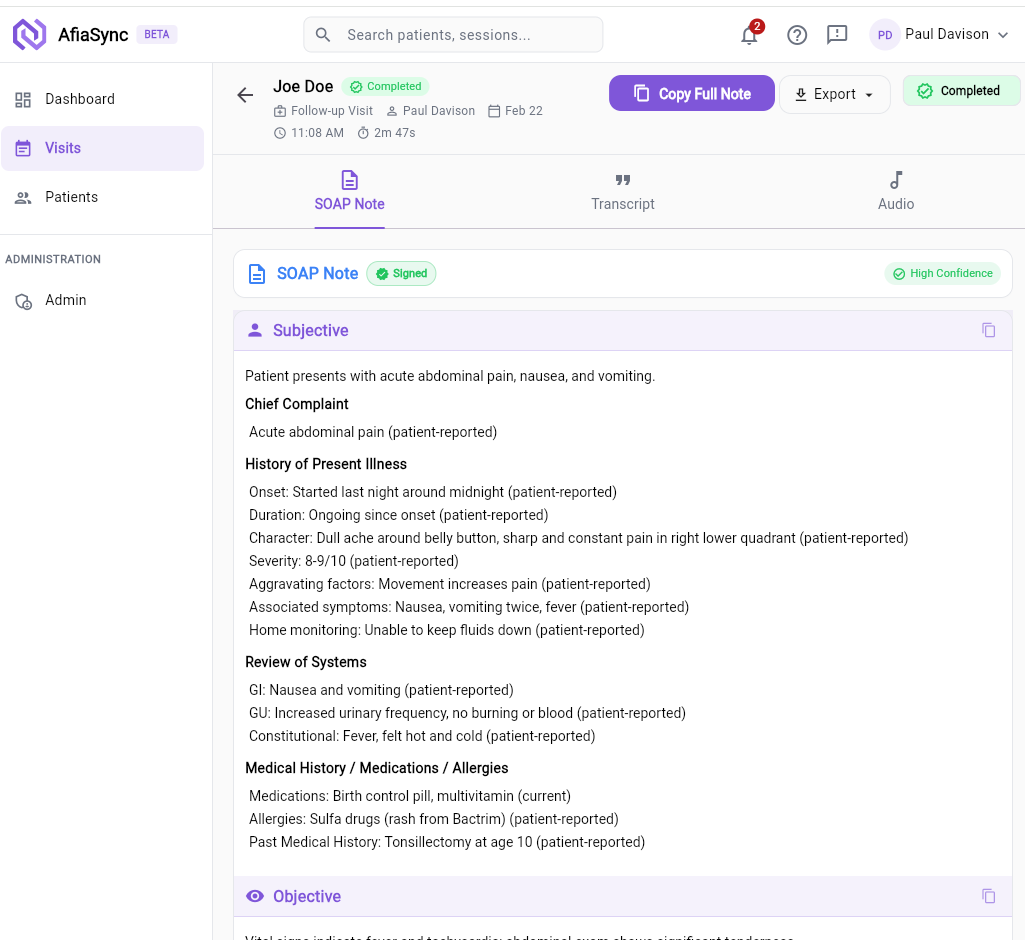Image resolution: width=1025 pixels, height=940 pixels.
Task: Click the Signed badge on SOAP Note
Action: [401, 273]
